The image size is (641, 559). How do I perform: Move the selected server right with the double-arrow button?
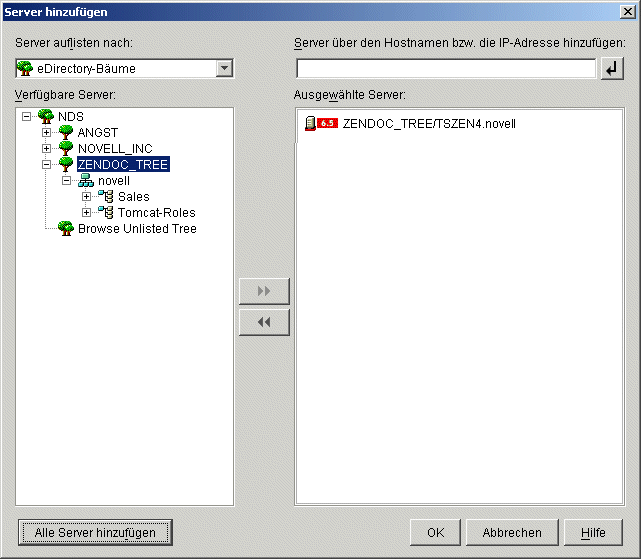click(x=264, y=291)
